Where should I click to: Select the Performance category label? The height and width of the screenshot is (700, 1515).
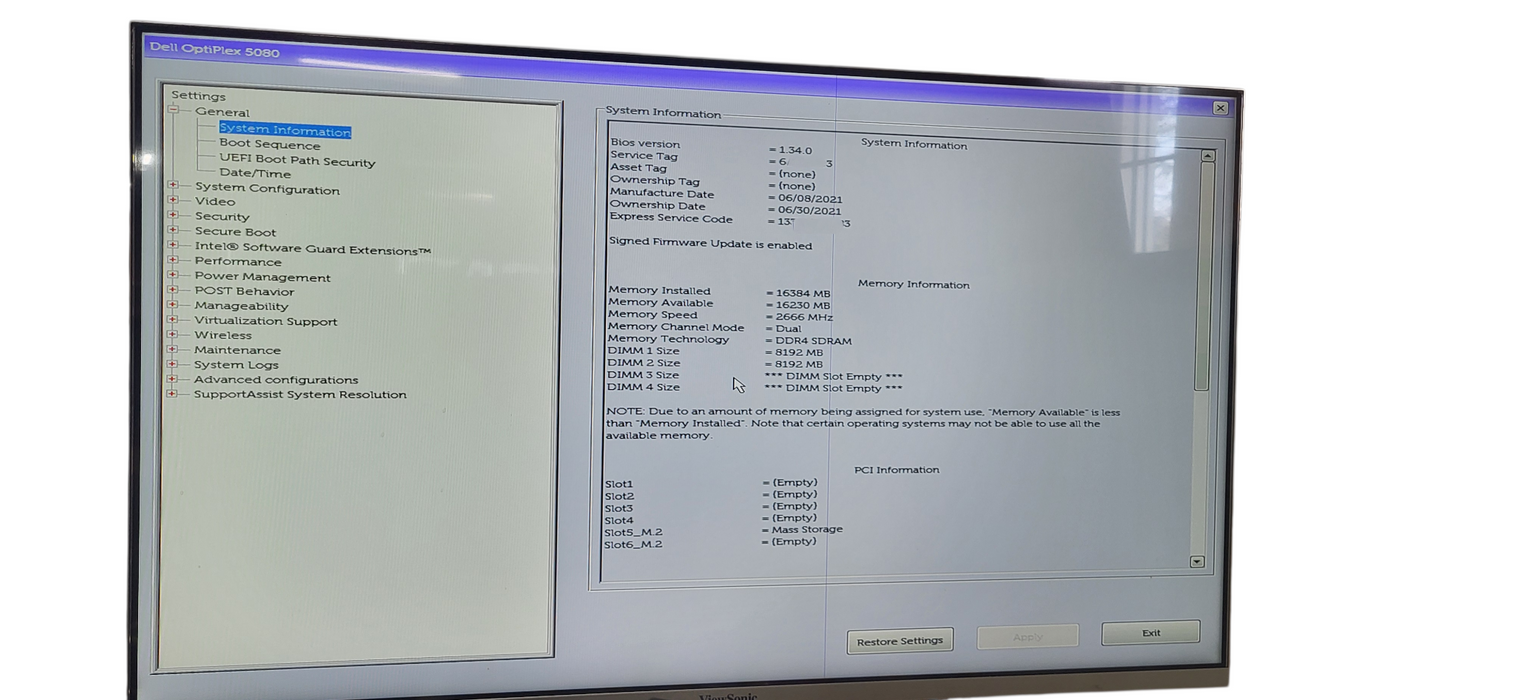tap(238, 262)
